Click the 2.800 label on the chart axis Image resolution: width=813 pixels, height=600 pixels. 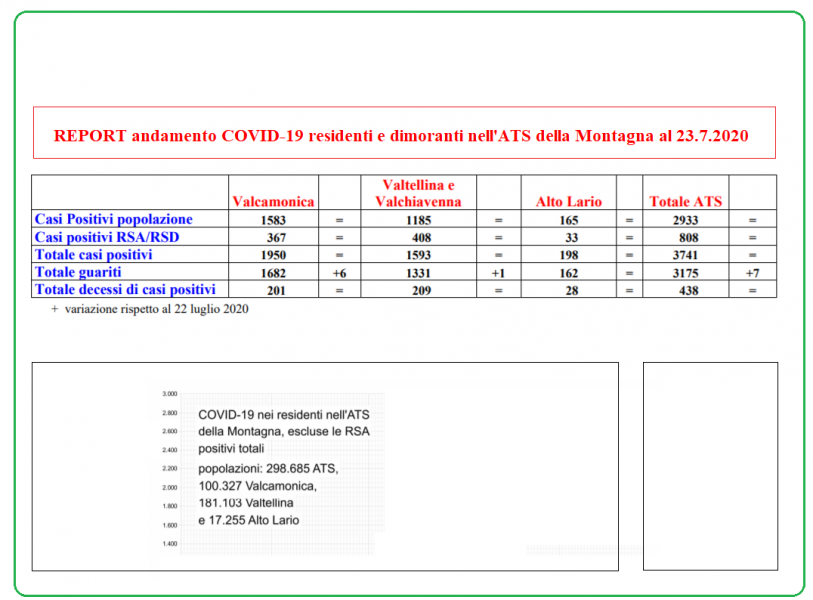pos(170,413)
